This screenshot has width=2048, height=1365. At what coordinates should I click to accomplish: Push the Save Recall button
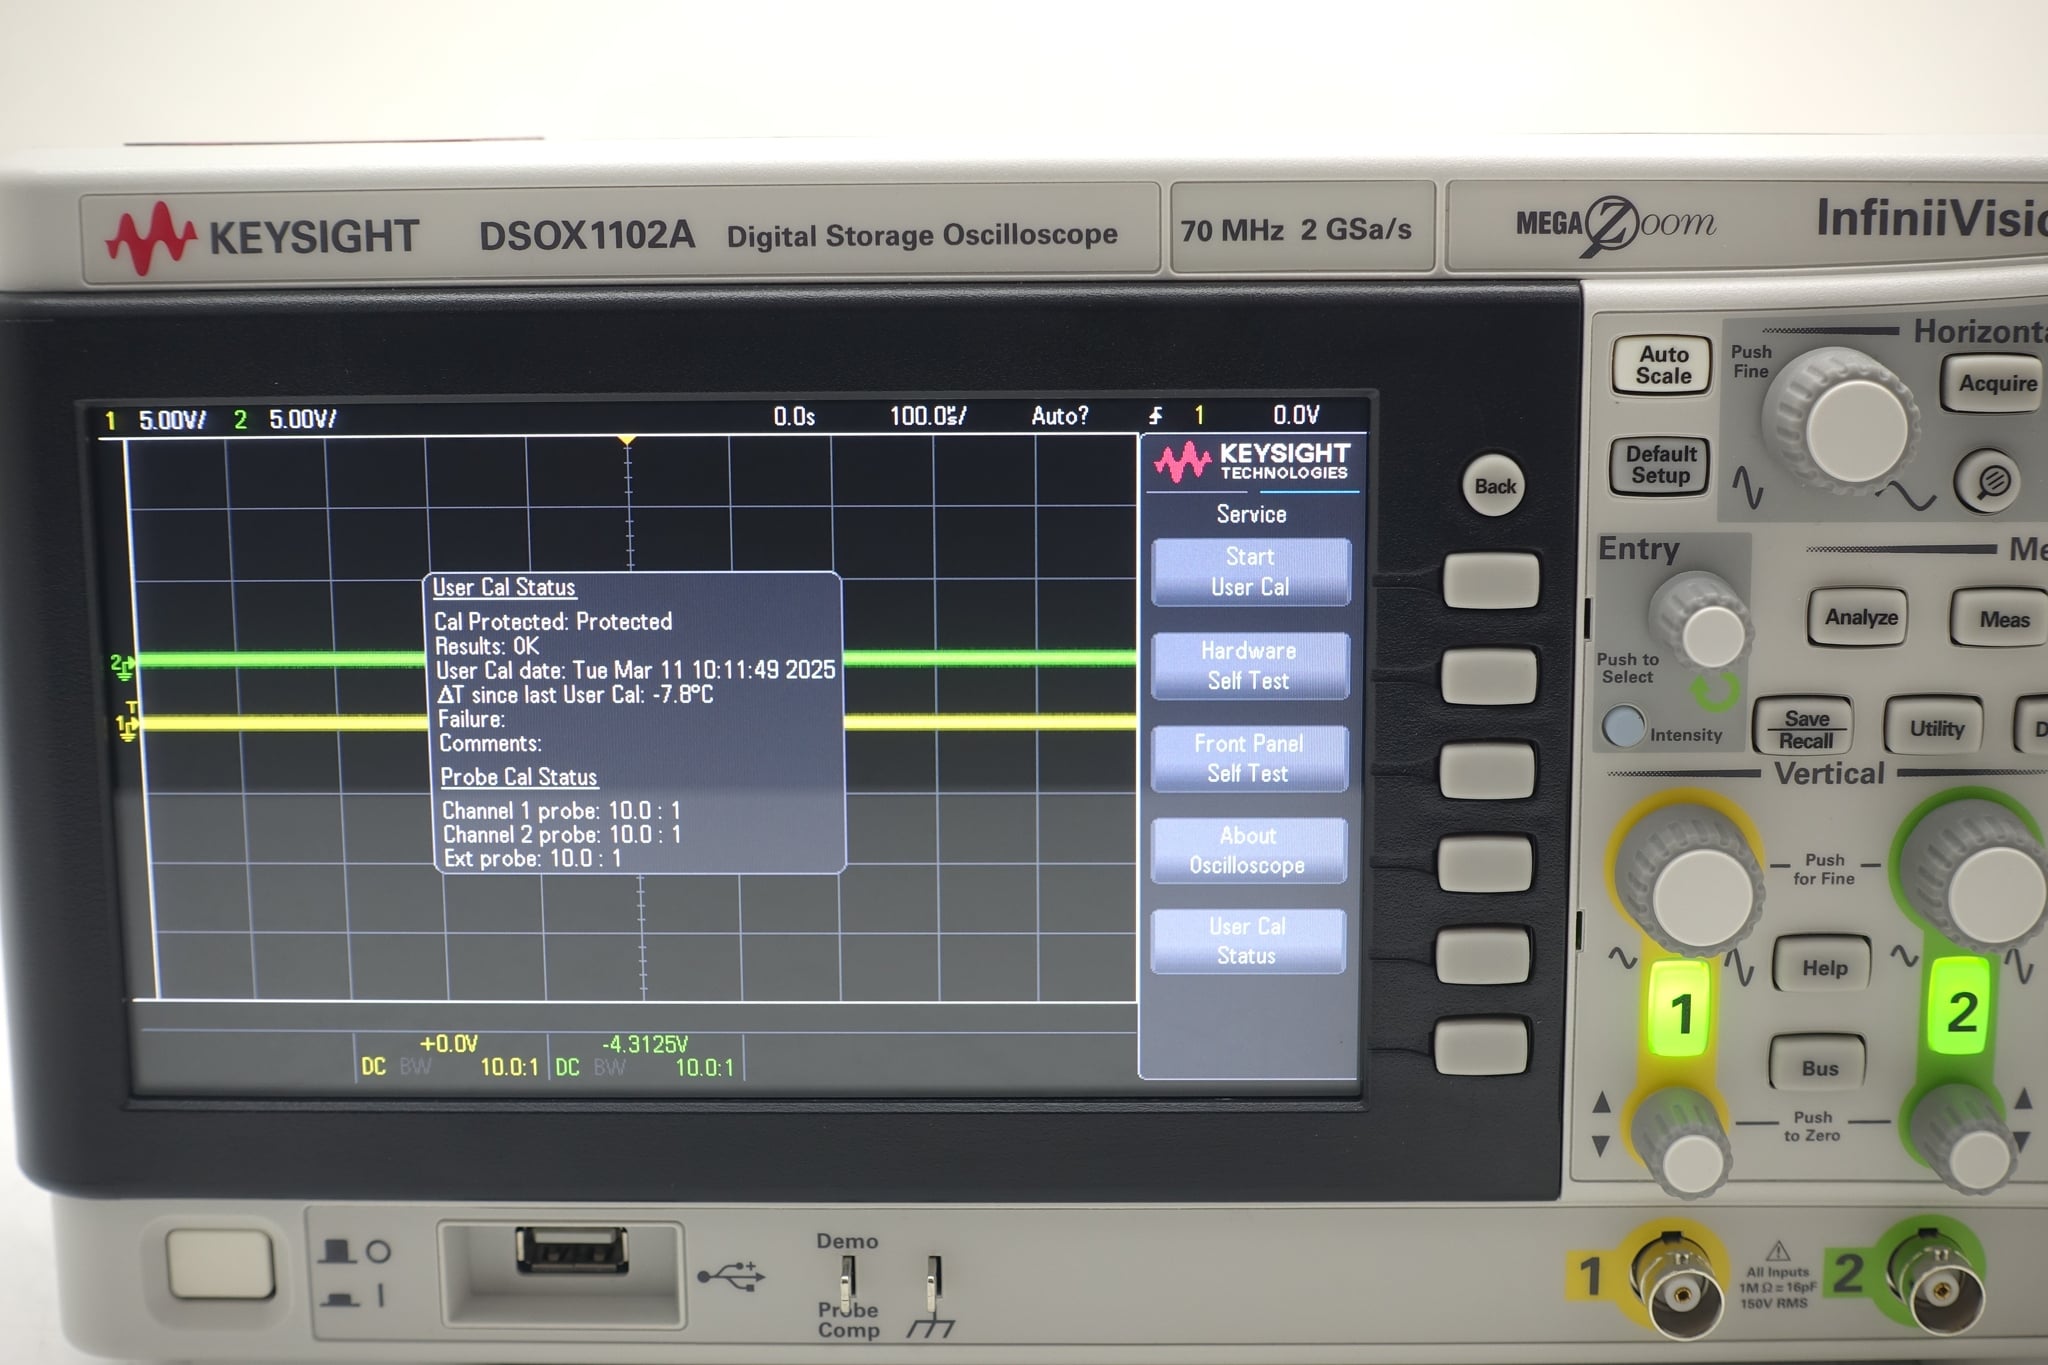pos(1805,728)
